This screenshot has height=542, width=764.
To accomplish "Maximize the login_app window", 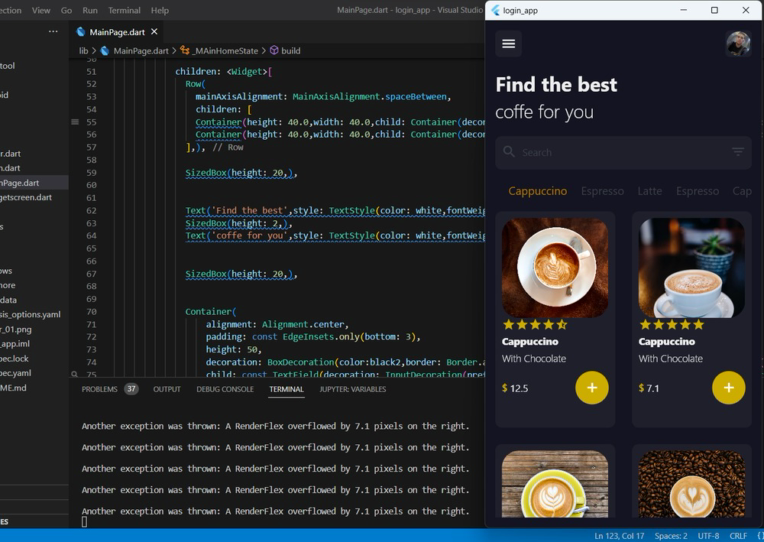I will [x=714, y=10].
